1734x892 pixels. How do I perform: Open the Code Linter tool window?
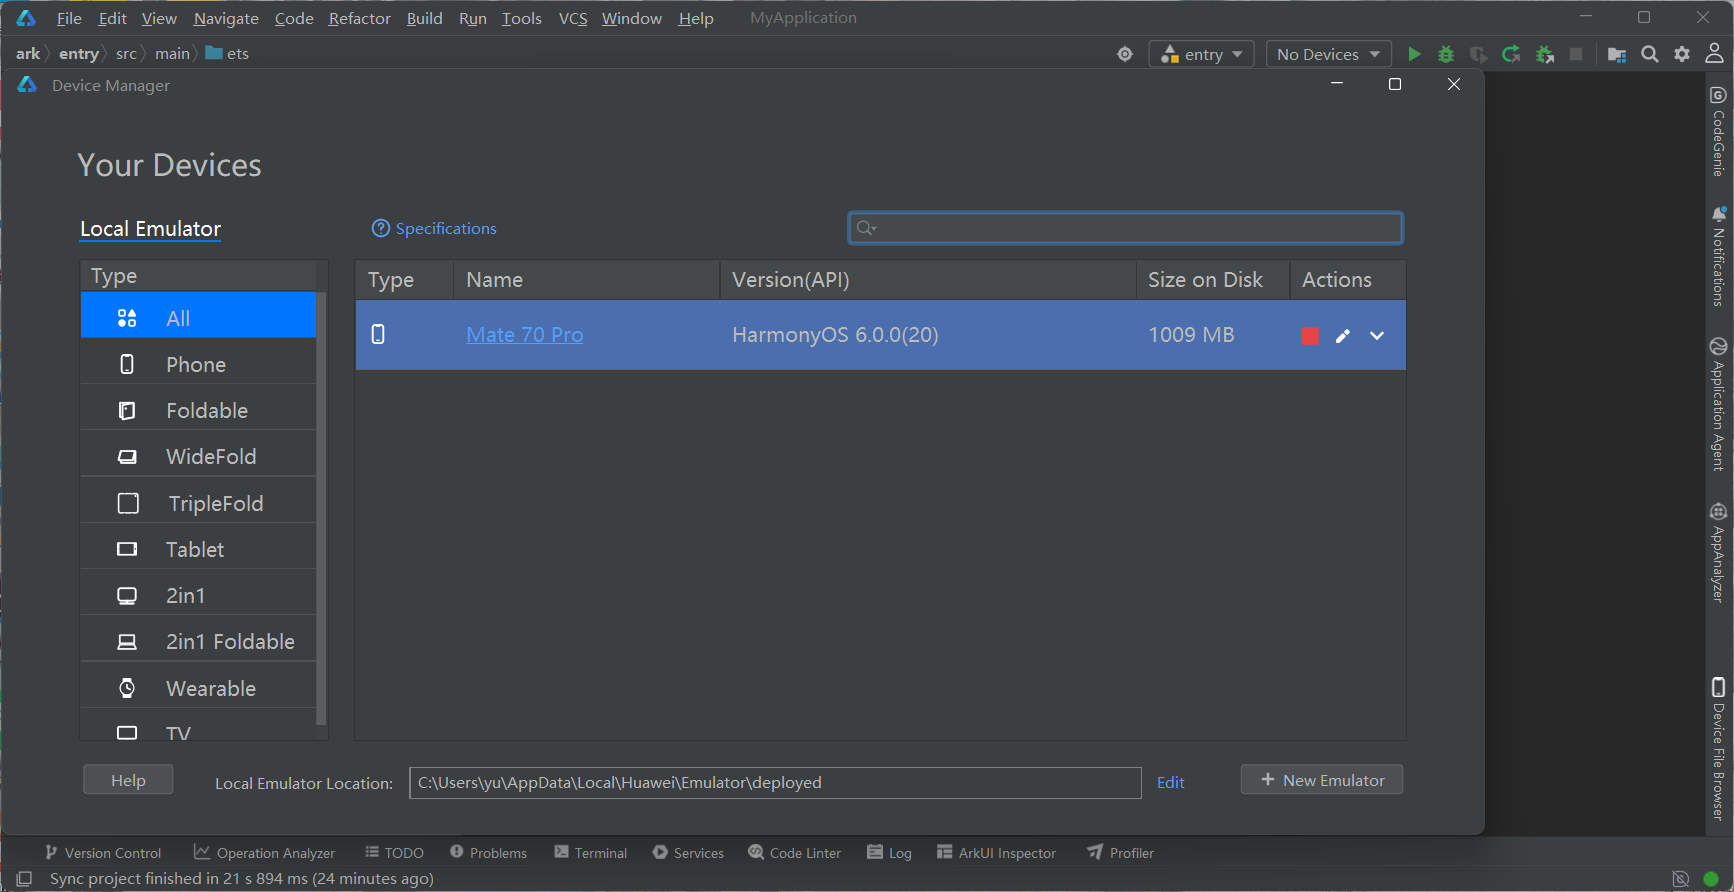pyautogui.click(x=795, y=852)
